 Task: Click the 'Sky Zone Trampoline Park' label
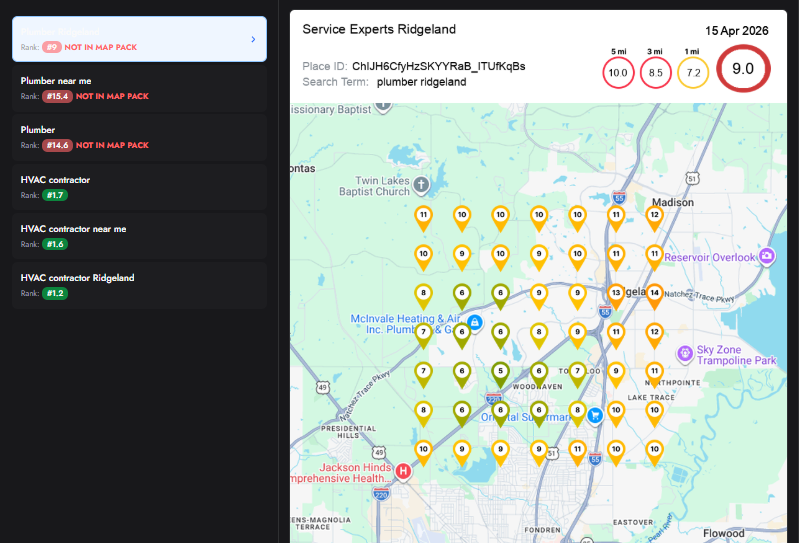(736, 355)
